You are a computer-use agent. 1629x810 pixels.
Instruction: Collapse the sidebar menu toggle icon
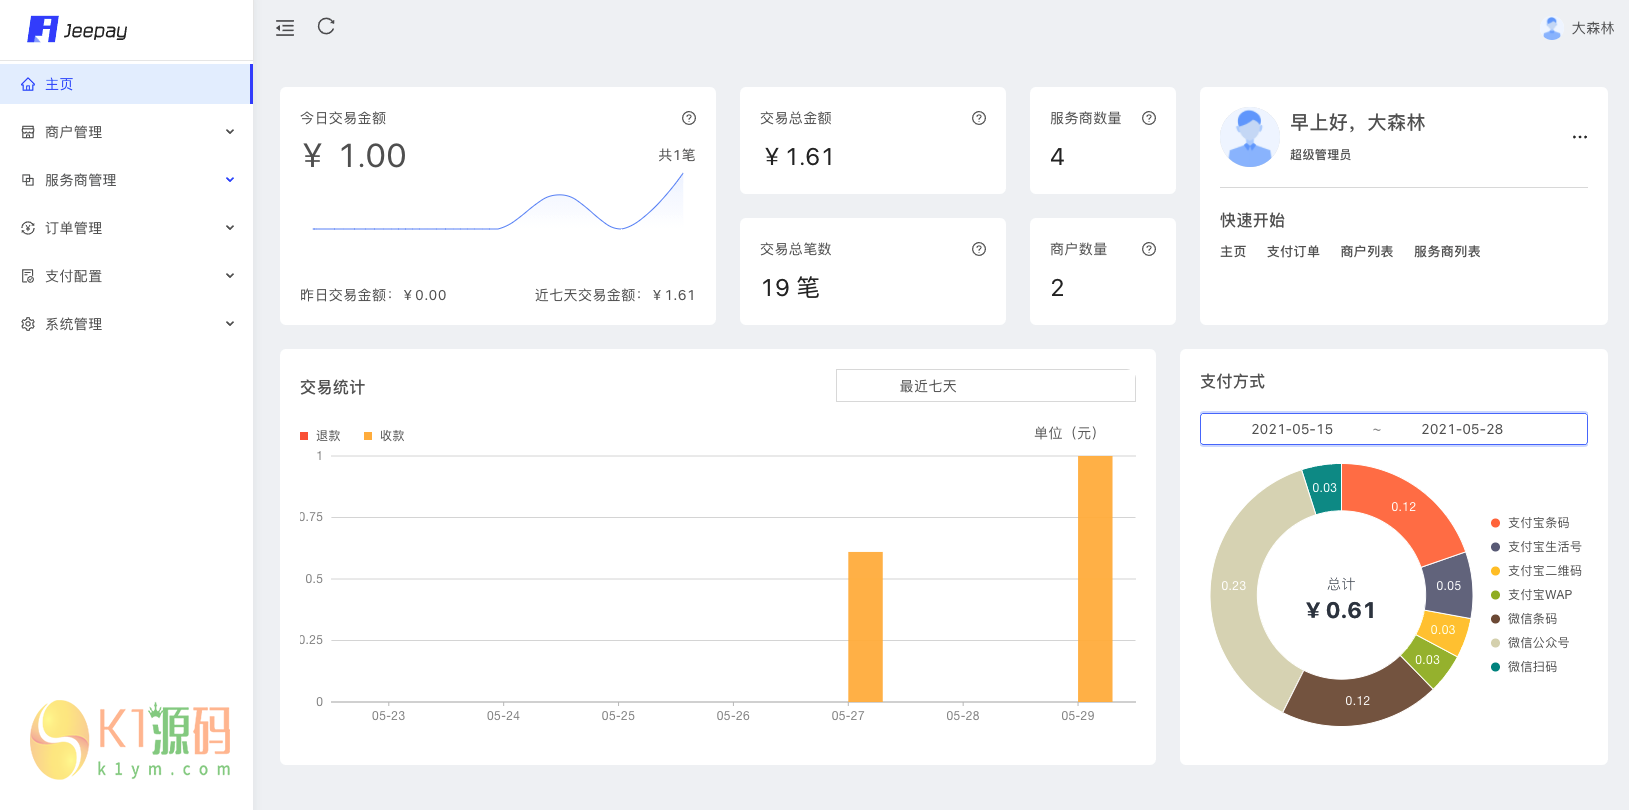click(285, 28)
